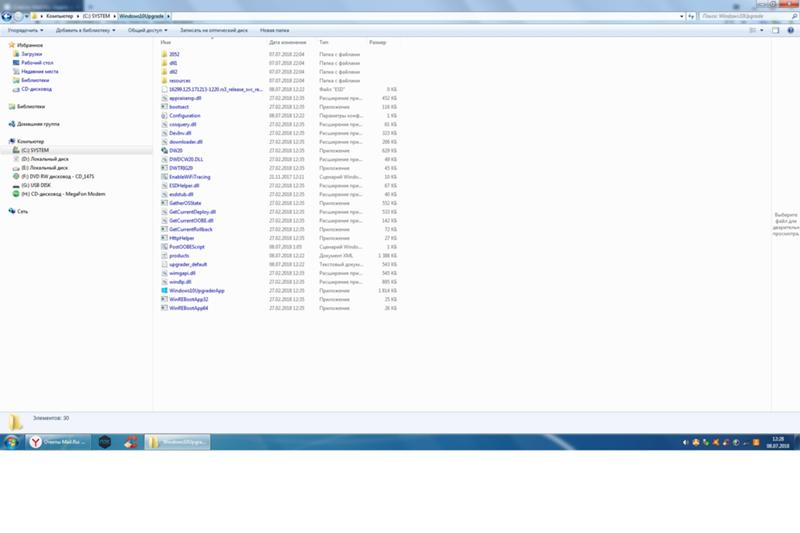Select the WinREBootApp64 icon
This screenshot has width=800, height=533.
click(x=164, y=308)
